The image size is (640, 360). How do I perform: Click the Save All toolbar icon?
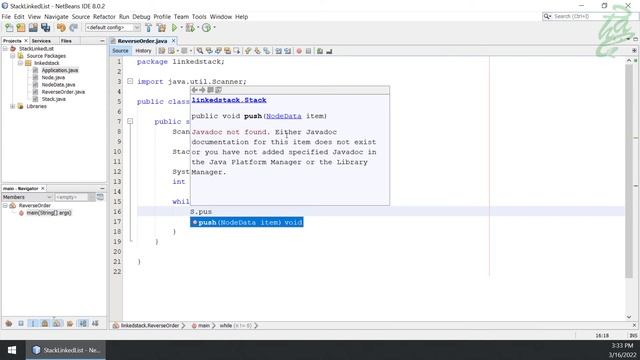pos(45,28)
